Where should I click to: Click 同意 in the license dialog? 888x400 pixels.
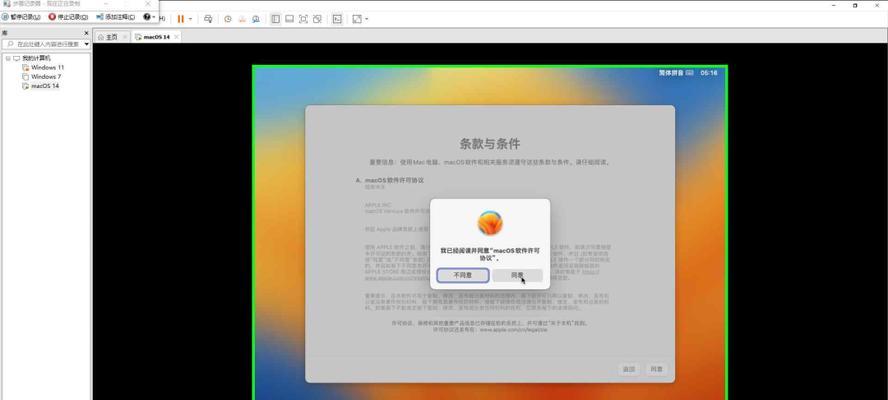click(517, 275)
